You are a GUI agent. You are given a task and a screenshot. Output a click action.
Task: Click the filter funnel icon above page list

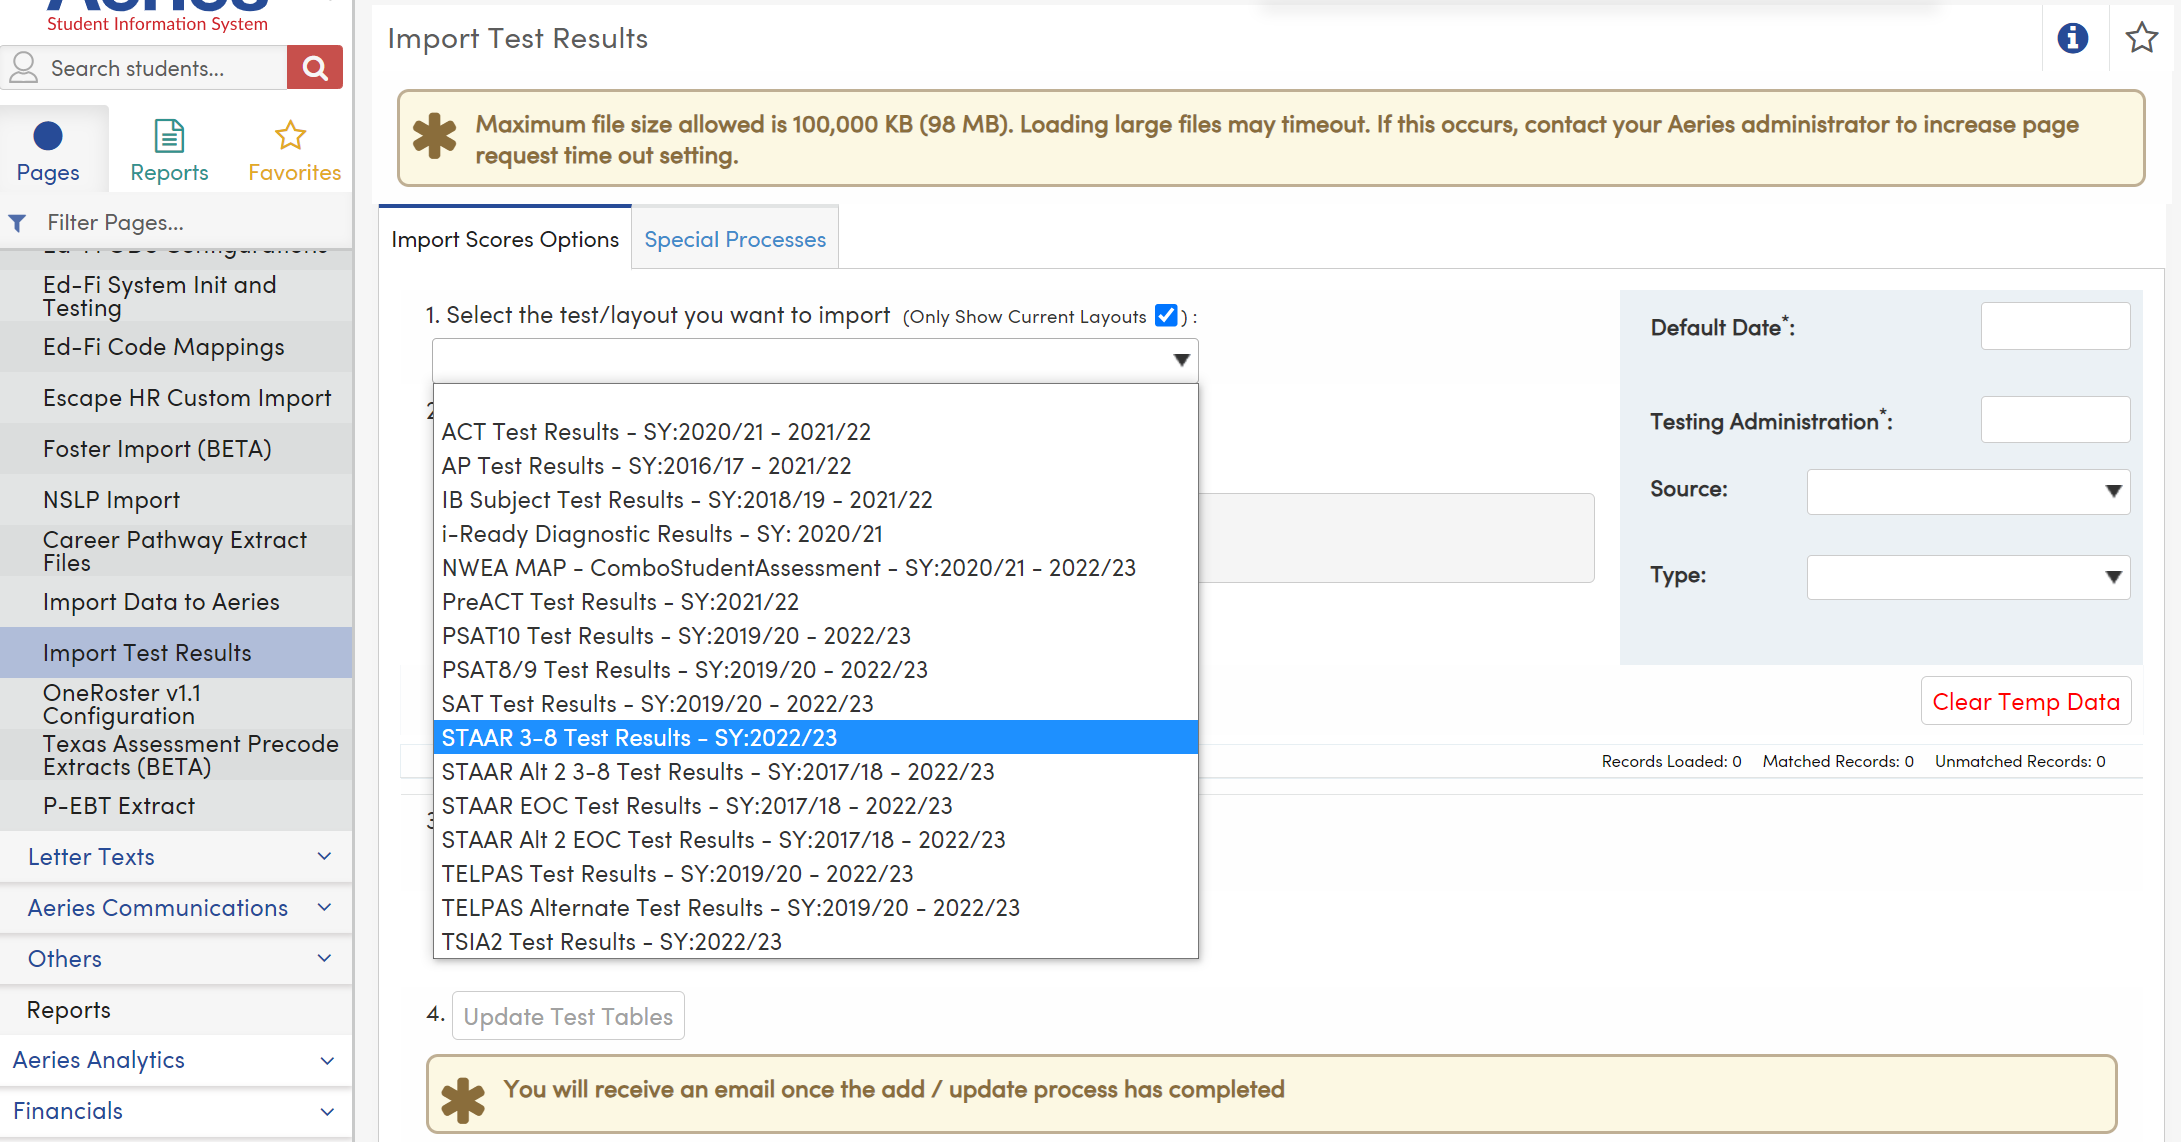click(x=17, y=222)
